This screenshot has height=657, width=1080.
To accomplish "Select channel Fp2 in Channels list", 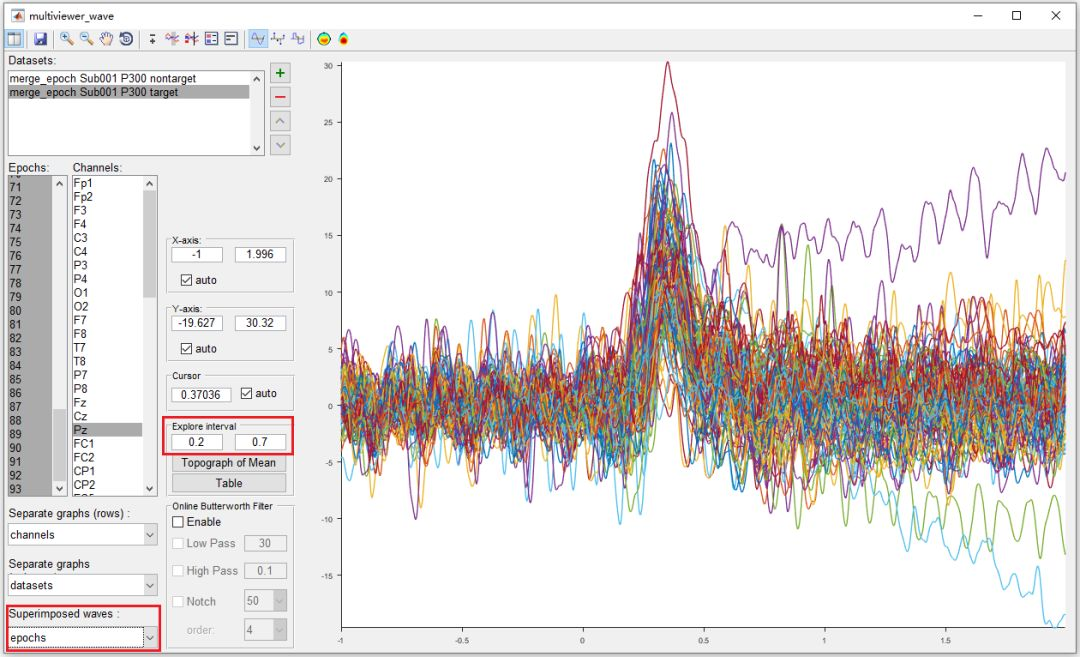I will click(x=107, y=197).
